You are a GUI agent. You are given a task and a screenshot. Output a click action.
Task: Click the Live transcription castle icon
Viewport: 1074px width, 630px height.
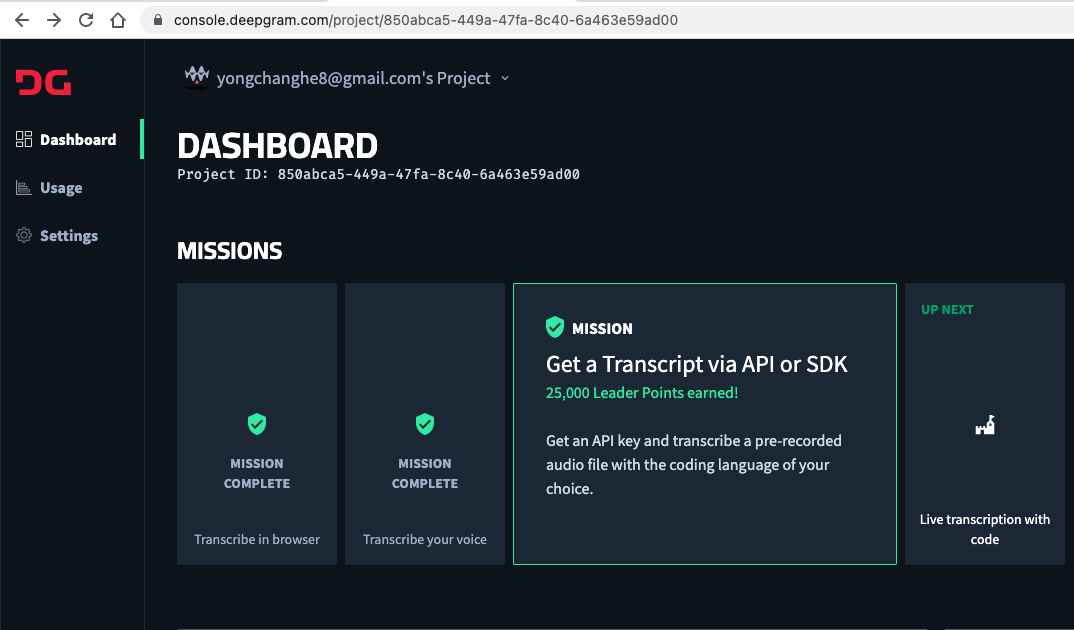(985, 426)
